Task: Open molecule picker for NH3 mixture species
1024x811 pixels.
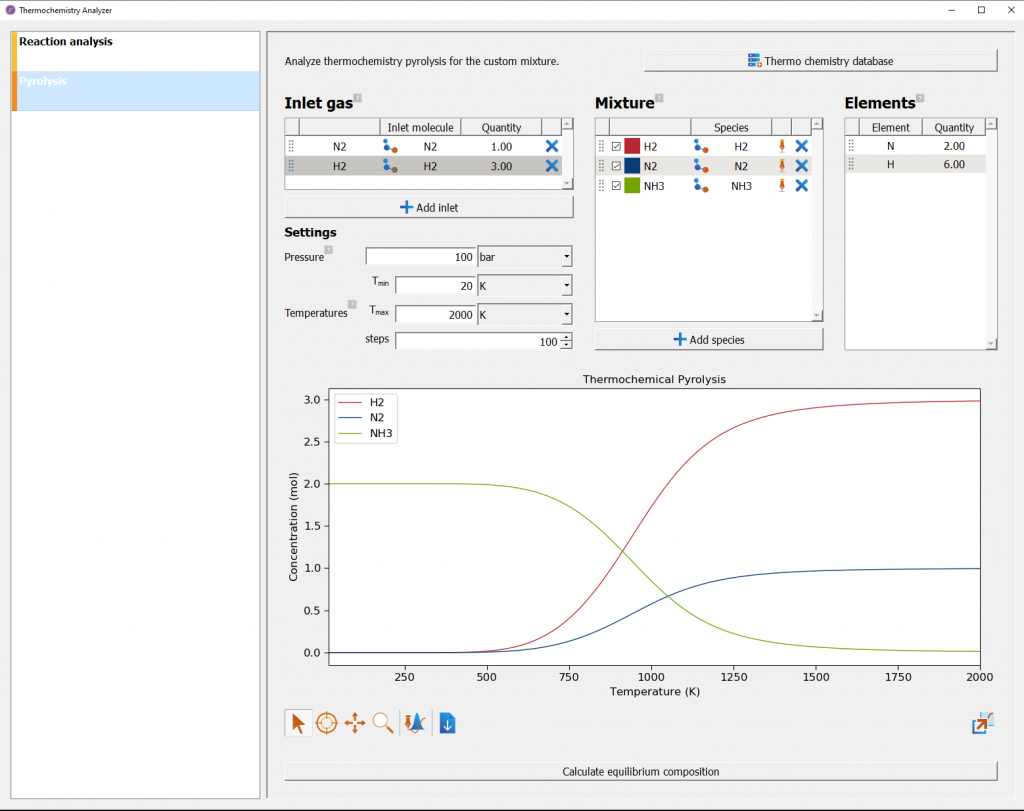Action: pyautogui.click(x=701, y=186)
